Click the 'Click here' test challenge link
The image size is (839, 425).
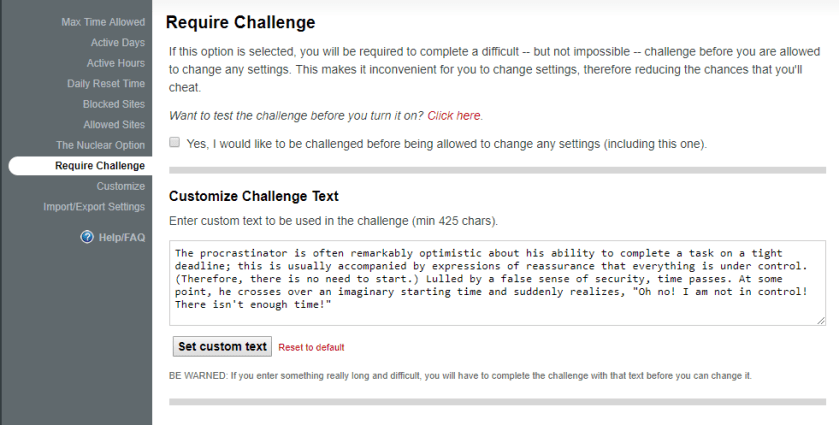click(x=454, y=116)
